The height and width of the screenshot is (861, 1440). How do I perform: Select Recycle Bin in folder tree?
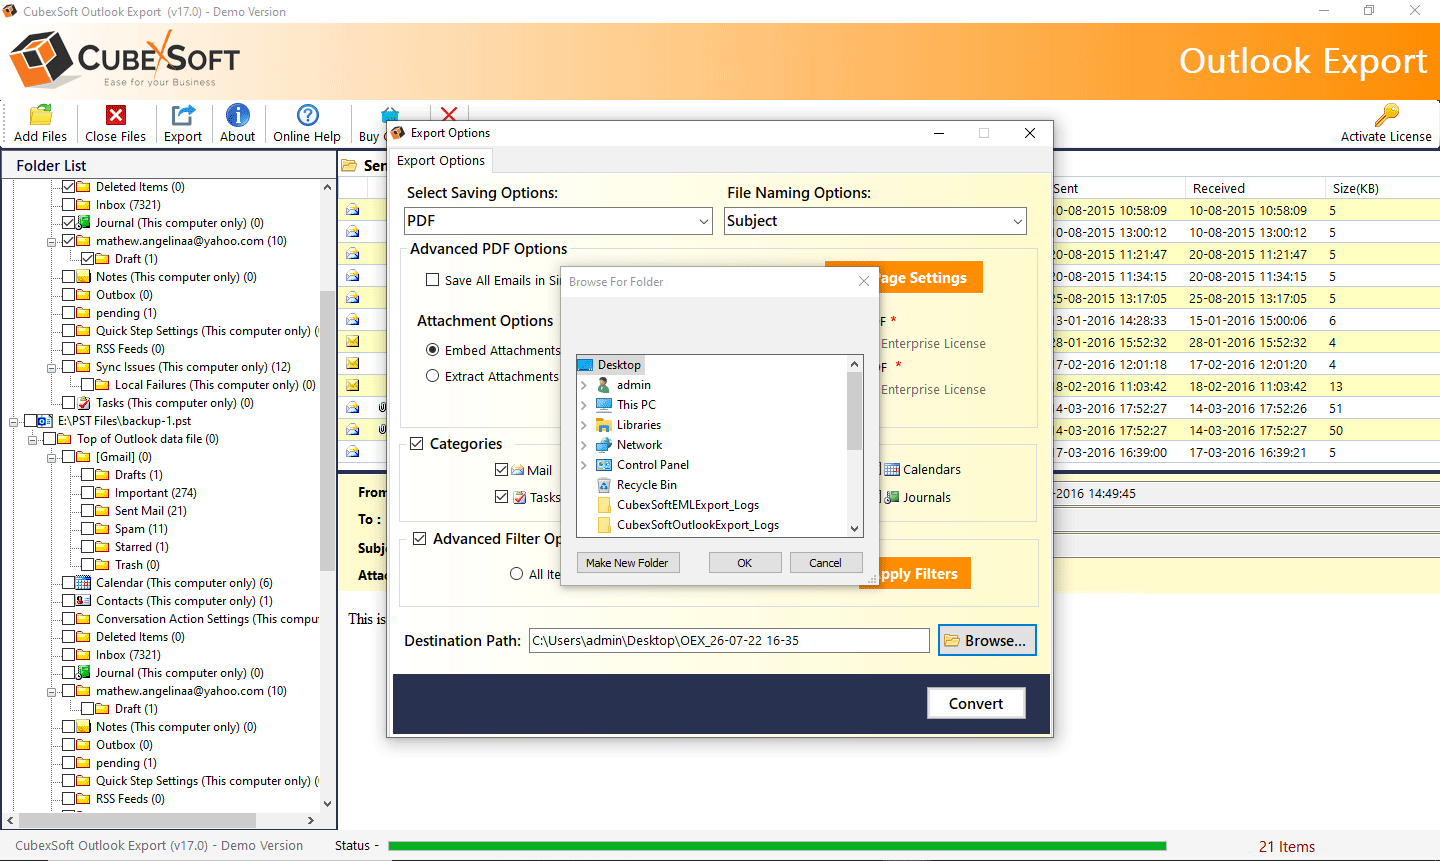[646, 485]
